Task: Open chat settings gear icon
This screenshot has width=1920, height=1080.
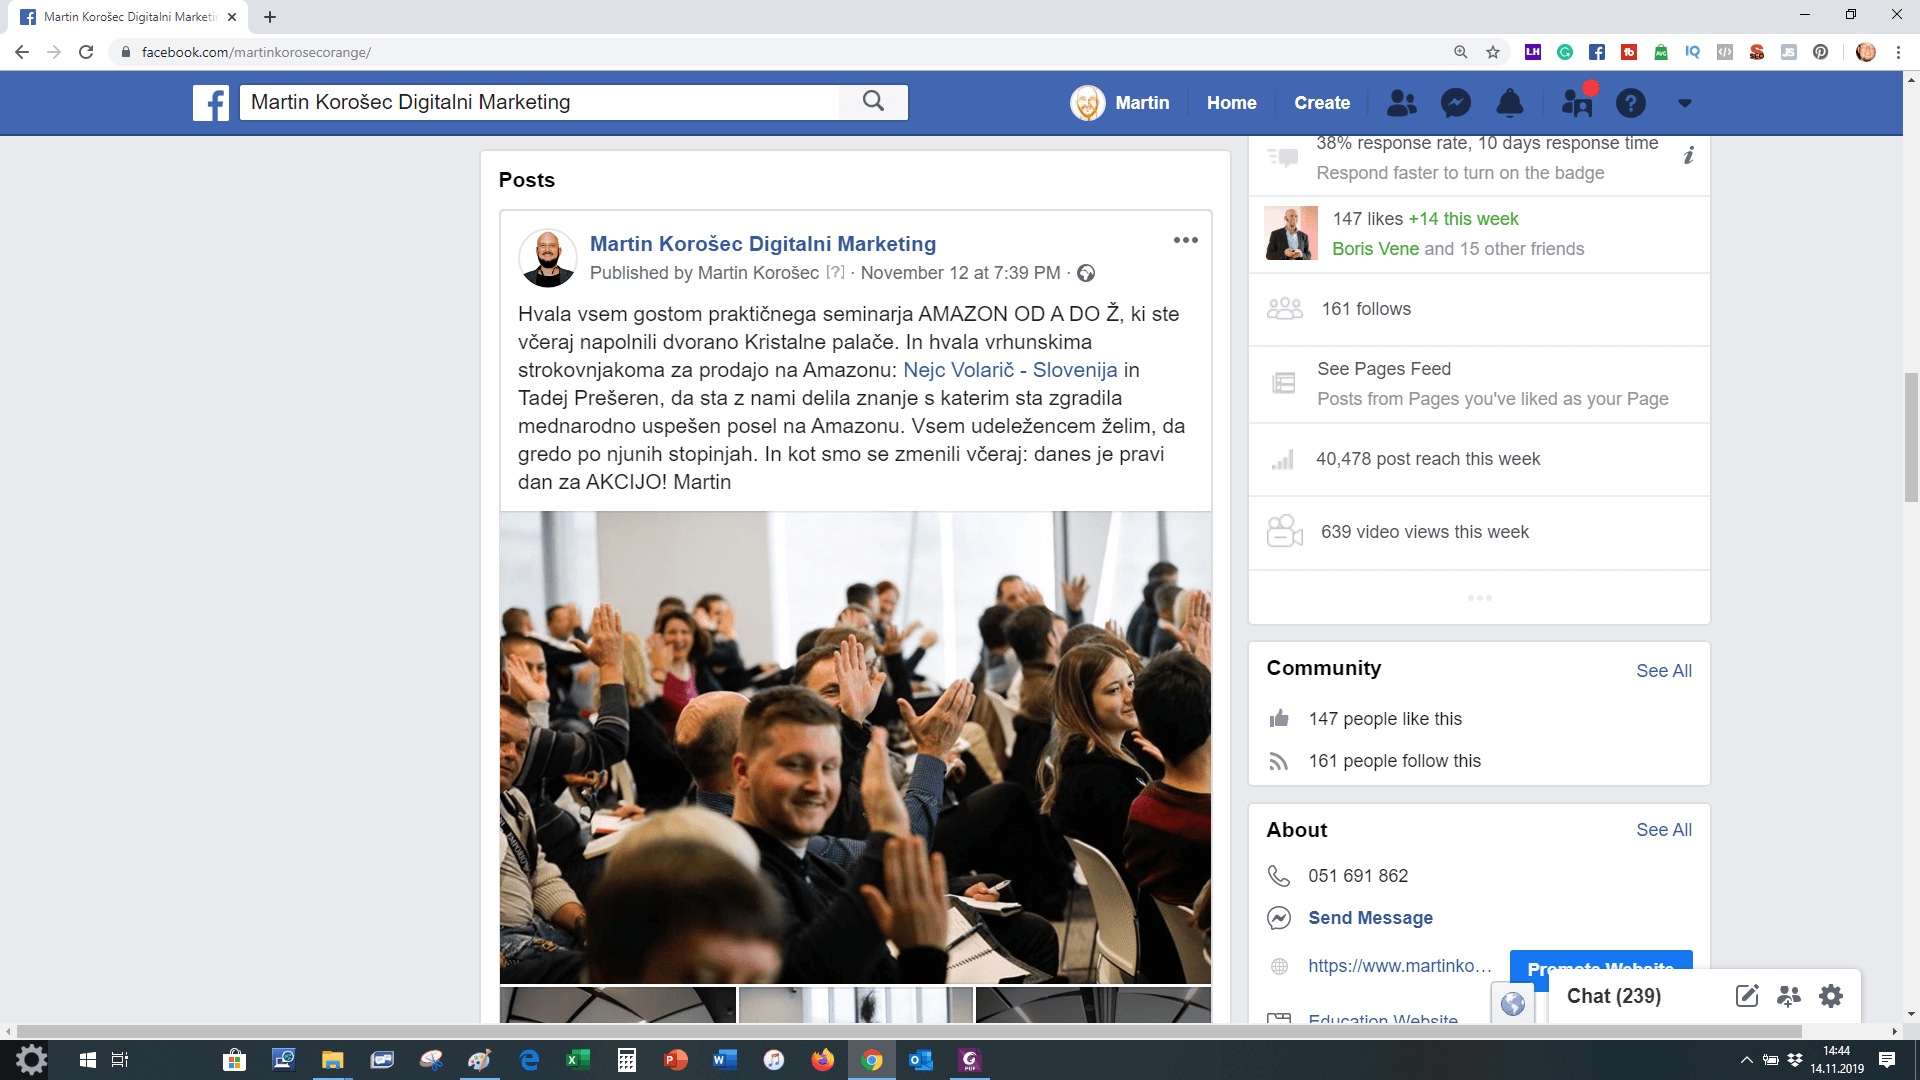Action: coord(1830,996)
